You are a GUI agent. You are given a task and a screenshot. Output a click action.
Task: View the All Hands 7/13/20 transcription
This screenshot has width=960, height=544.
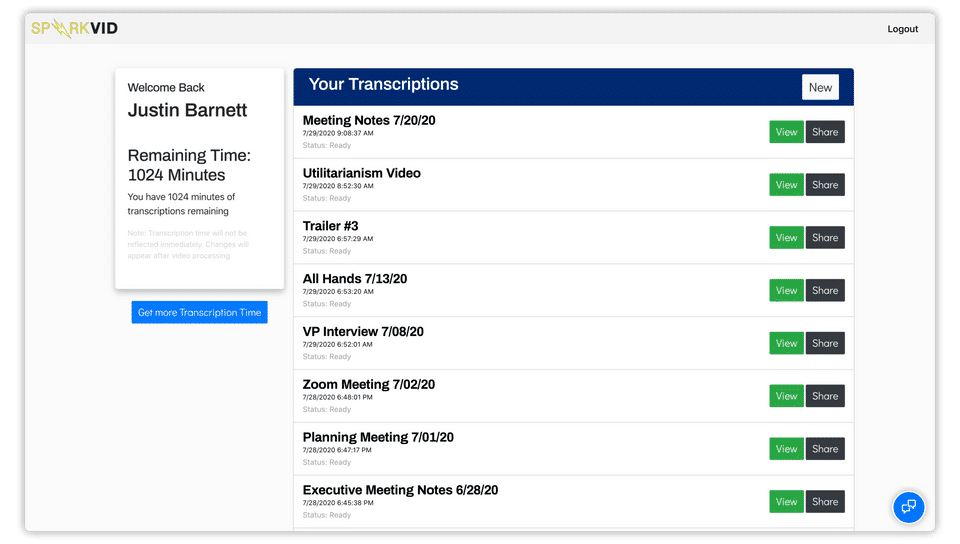(786, 290)
